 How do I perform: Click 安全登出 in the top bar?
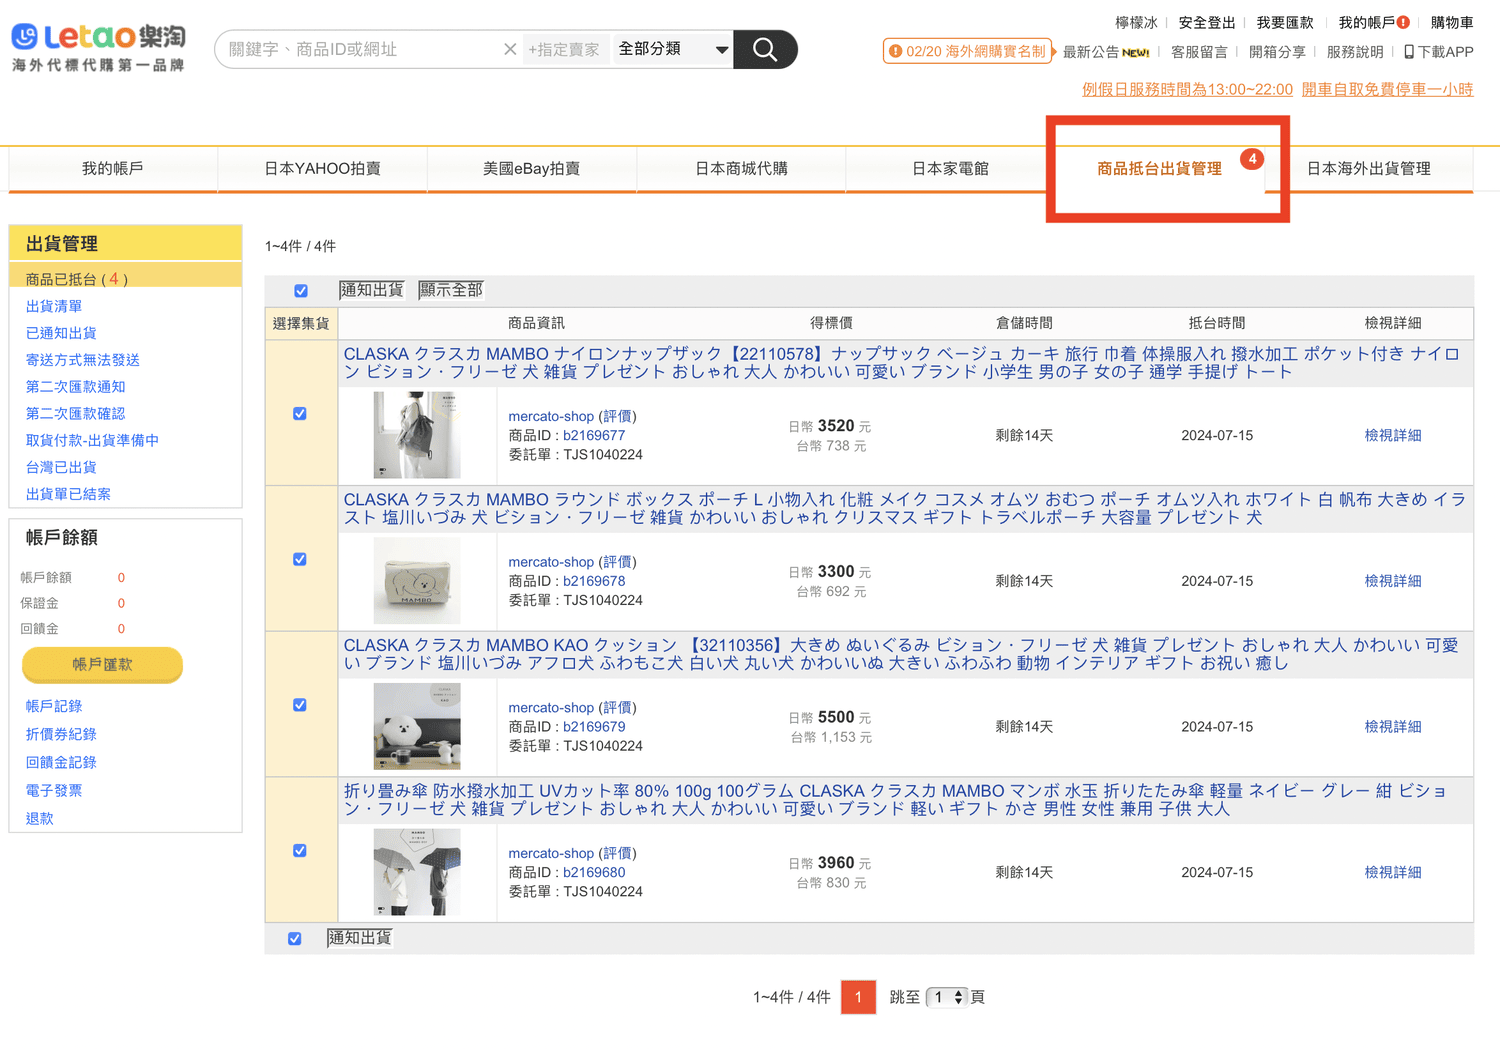tap(1207, 22)
